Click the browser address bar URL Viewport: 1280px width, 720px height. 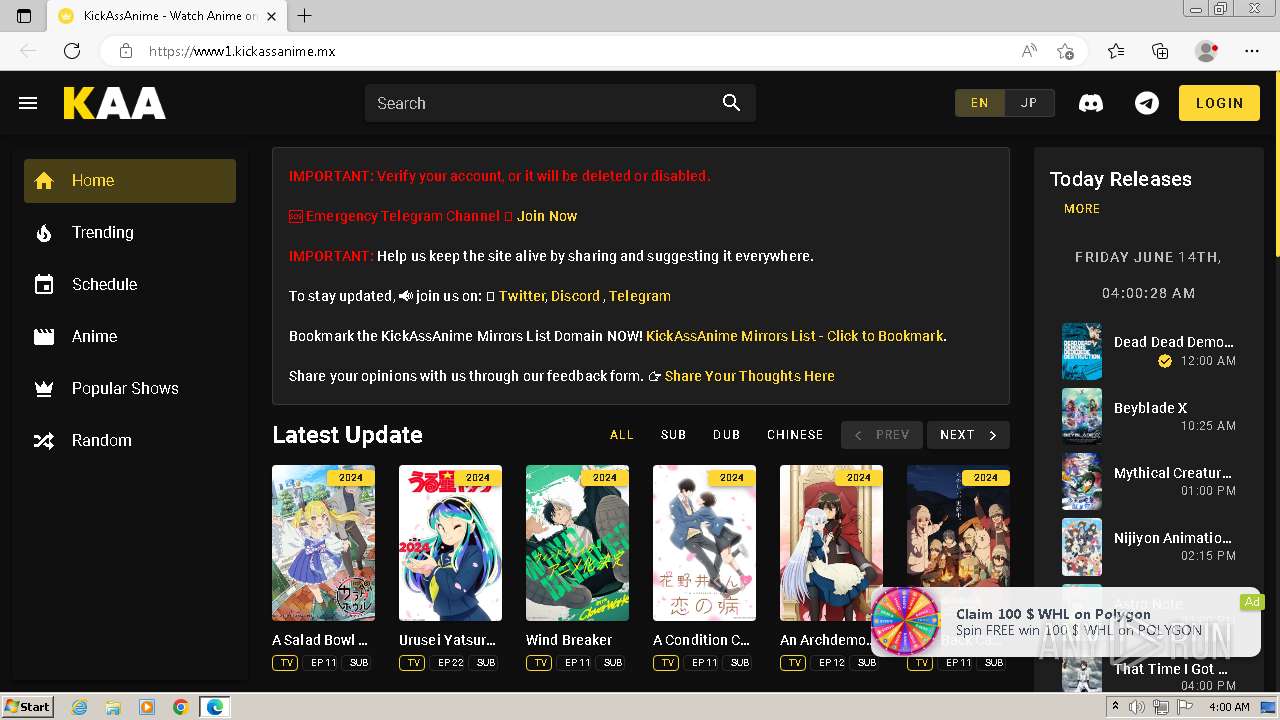[242, 51]
